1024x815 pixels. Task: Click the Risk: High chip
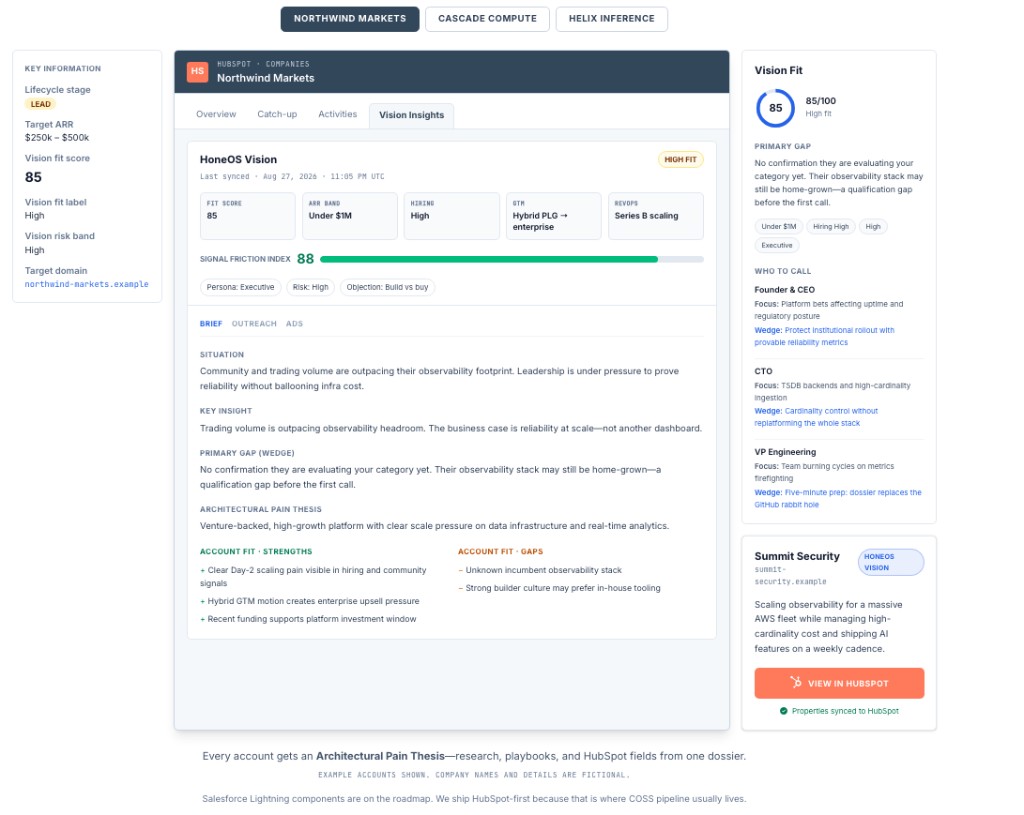click(x=311, y=287)
